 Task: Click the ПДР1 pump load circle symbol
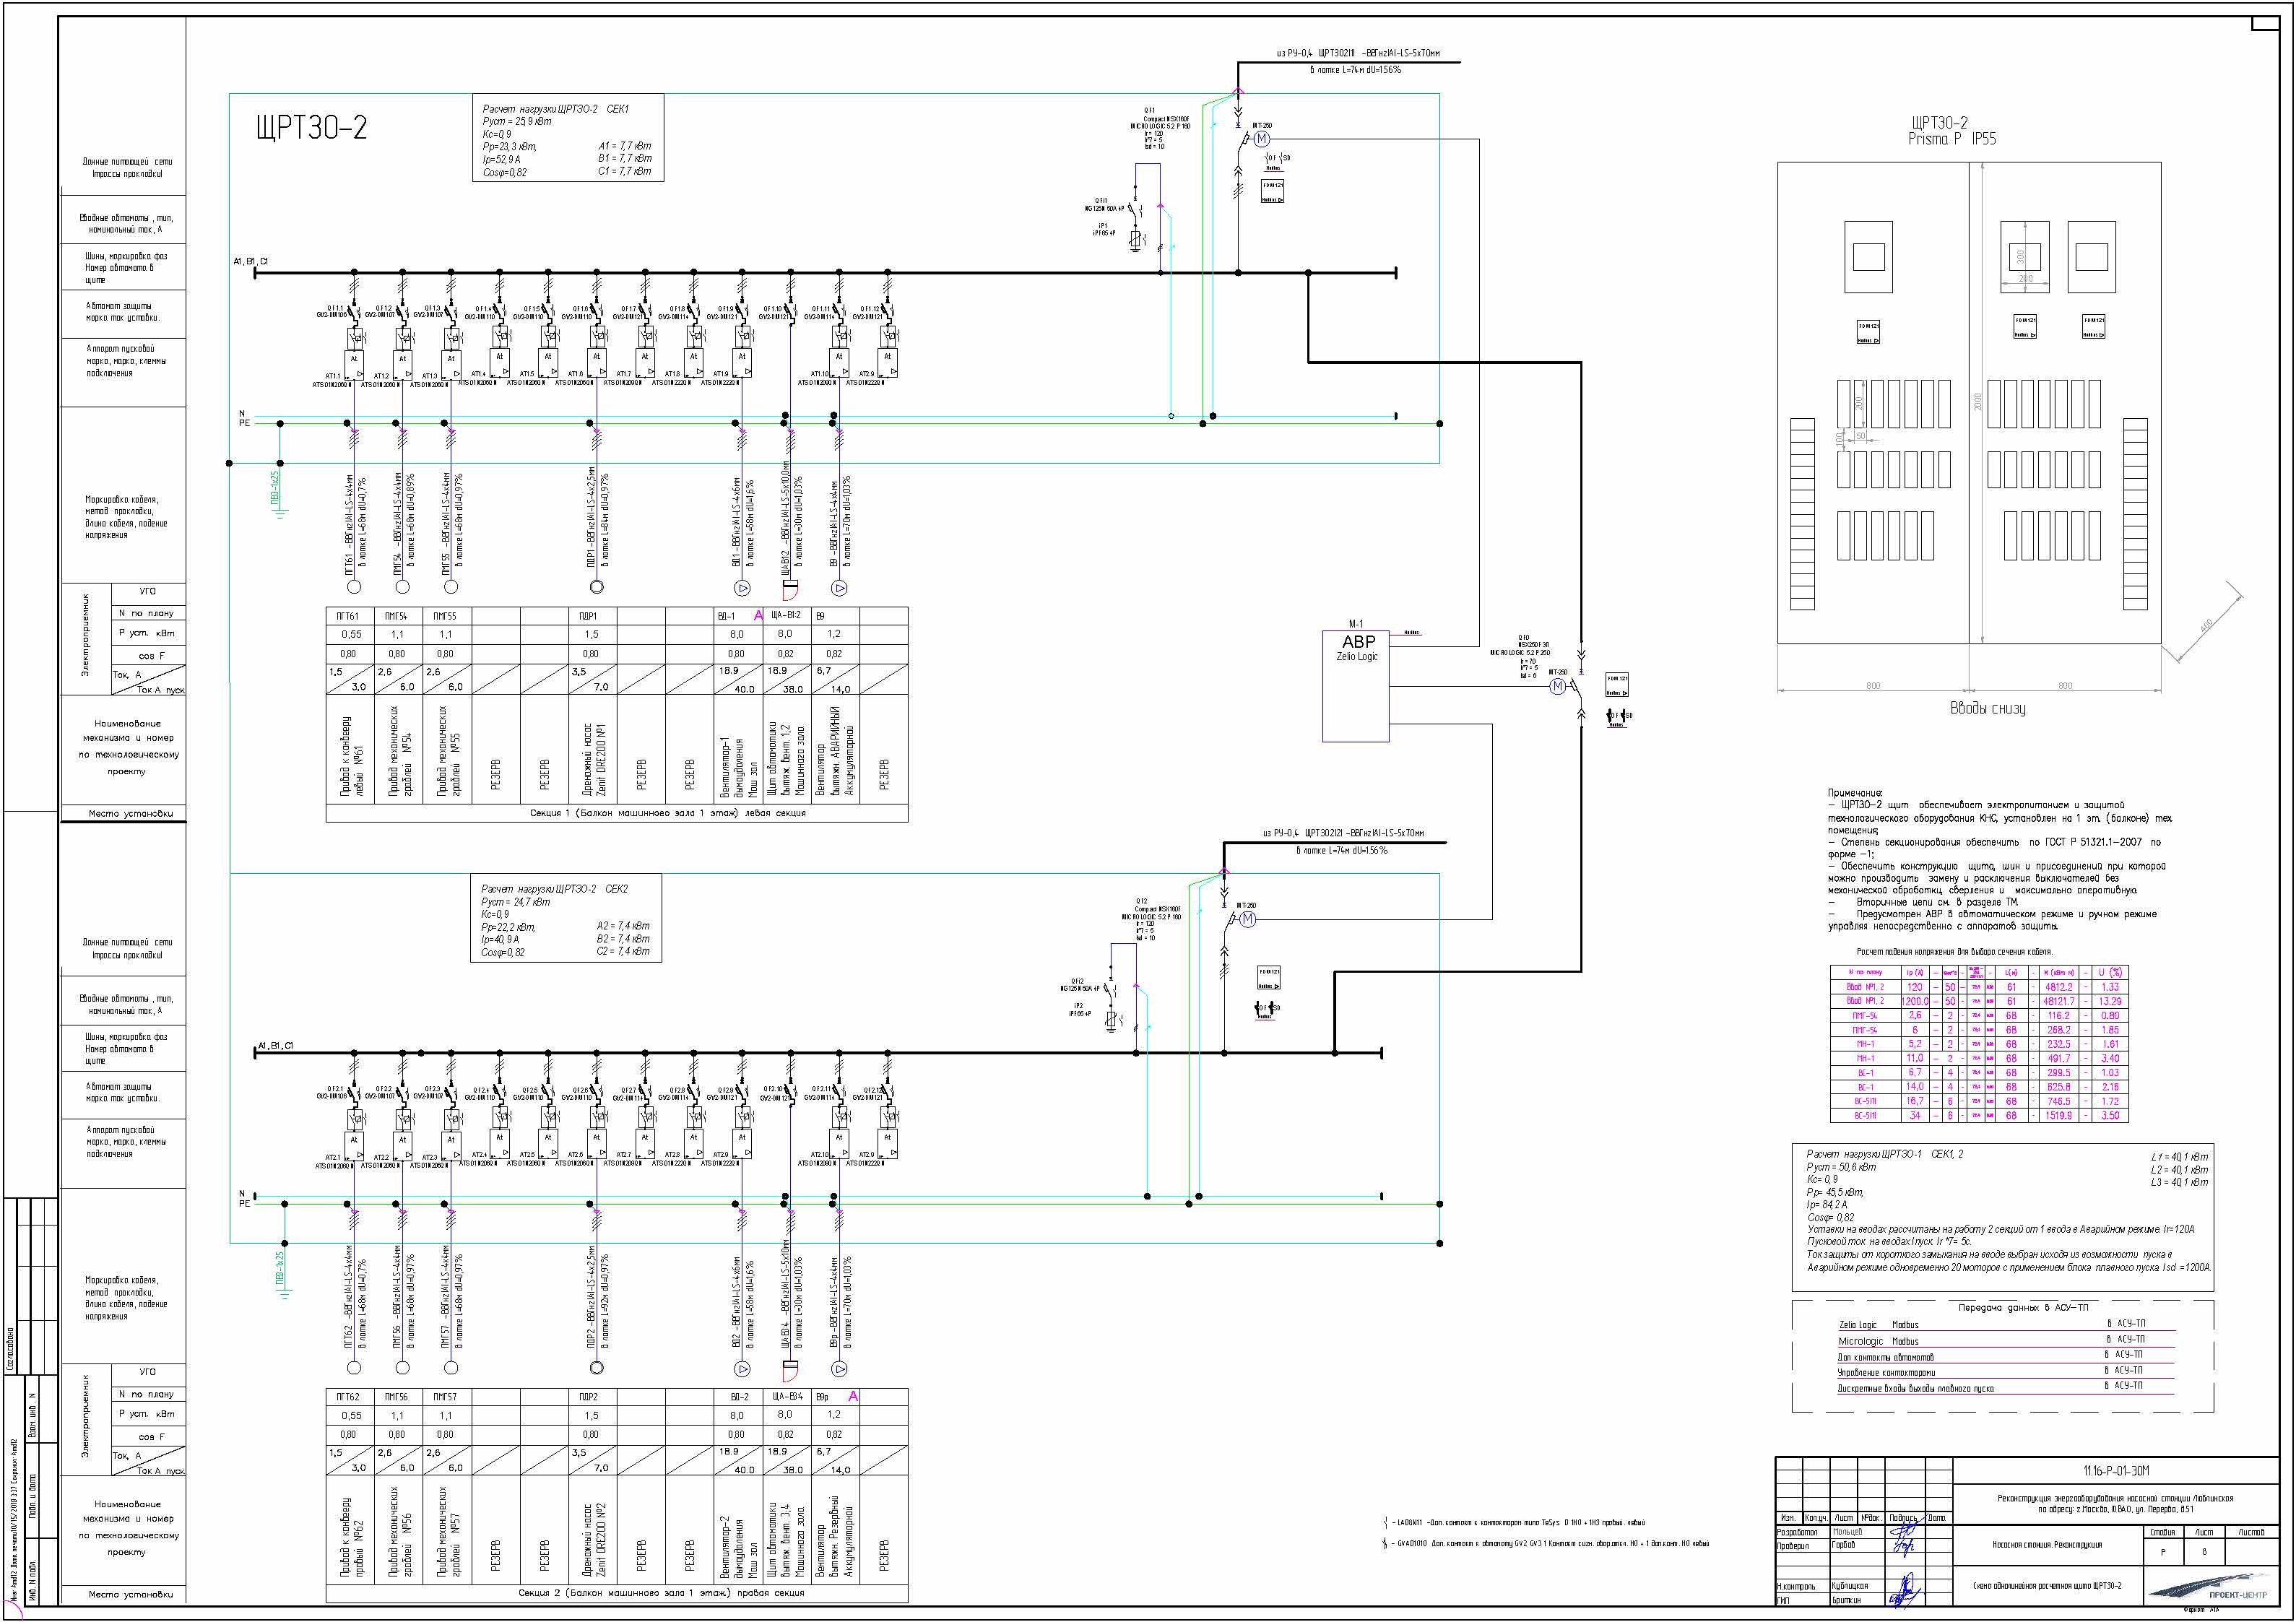point(597,587)
